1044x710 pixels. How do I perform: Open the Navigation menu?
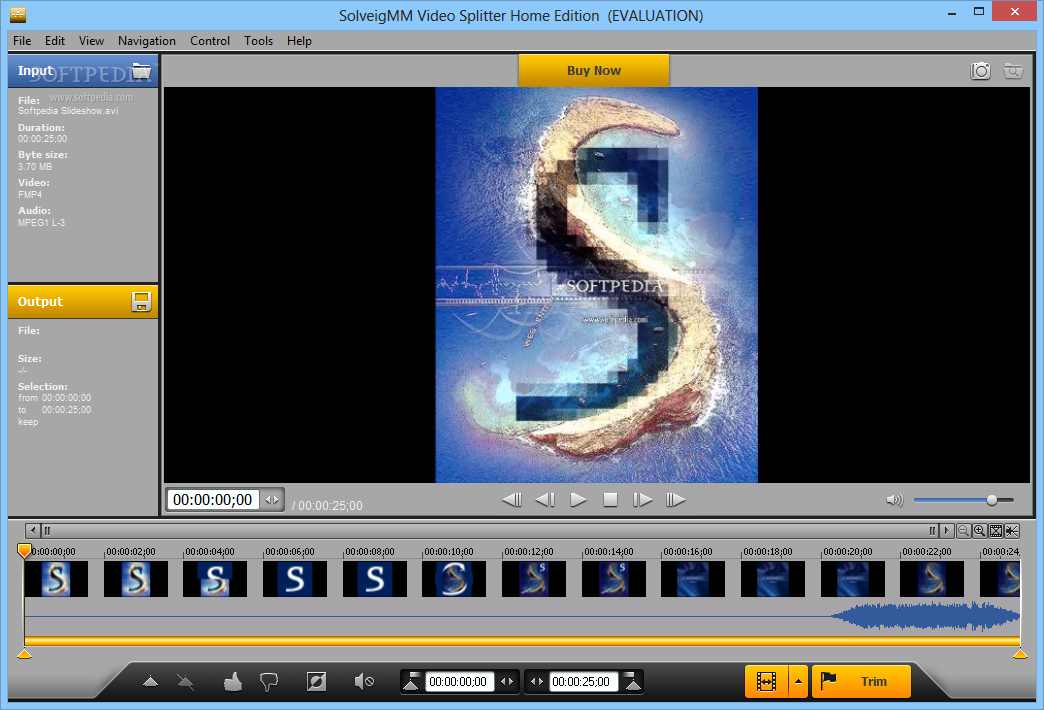pos(146,41)
